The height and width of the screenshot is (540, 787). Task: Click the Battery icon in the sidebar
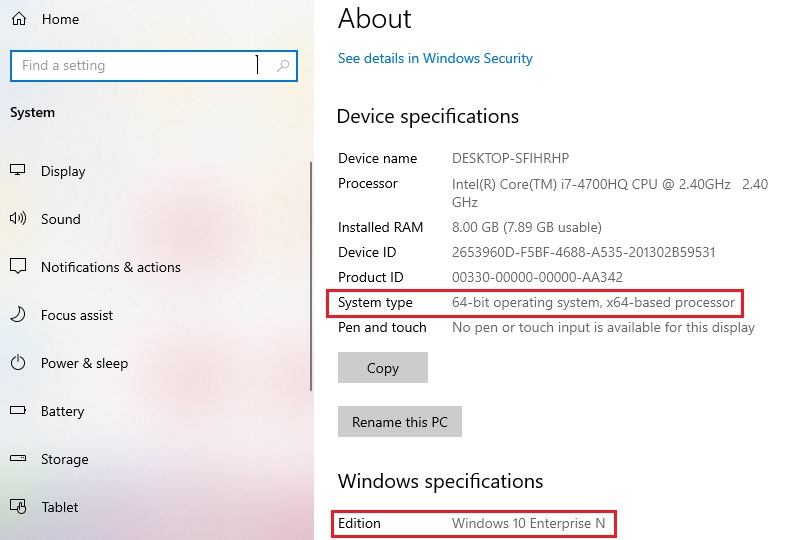click(x=18, y=411)
